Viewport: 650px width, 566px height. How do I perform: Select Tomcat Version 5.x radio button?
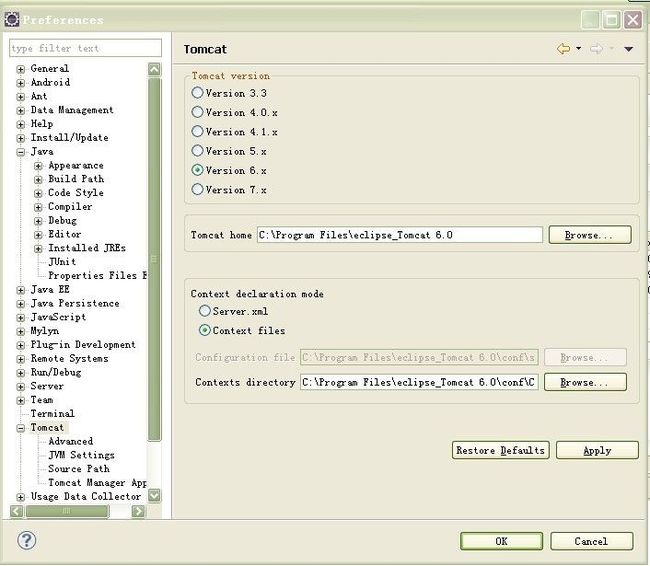coord(197,151)
